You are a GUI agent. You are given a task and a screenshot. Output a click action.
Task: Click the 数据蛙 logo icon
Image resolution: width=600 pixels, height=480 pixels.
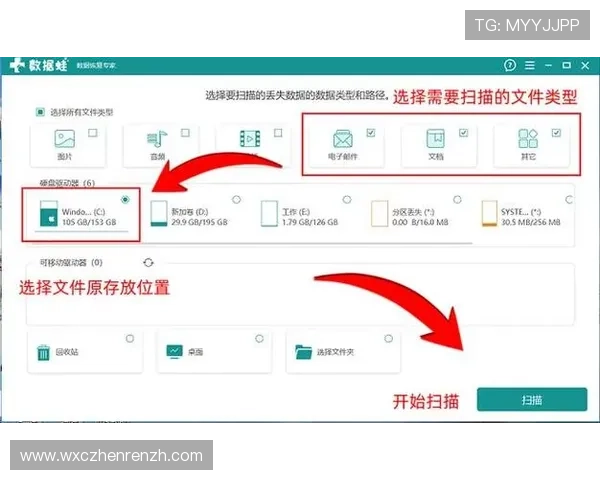(17, 65)
